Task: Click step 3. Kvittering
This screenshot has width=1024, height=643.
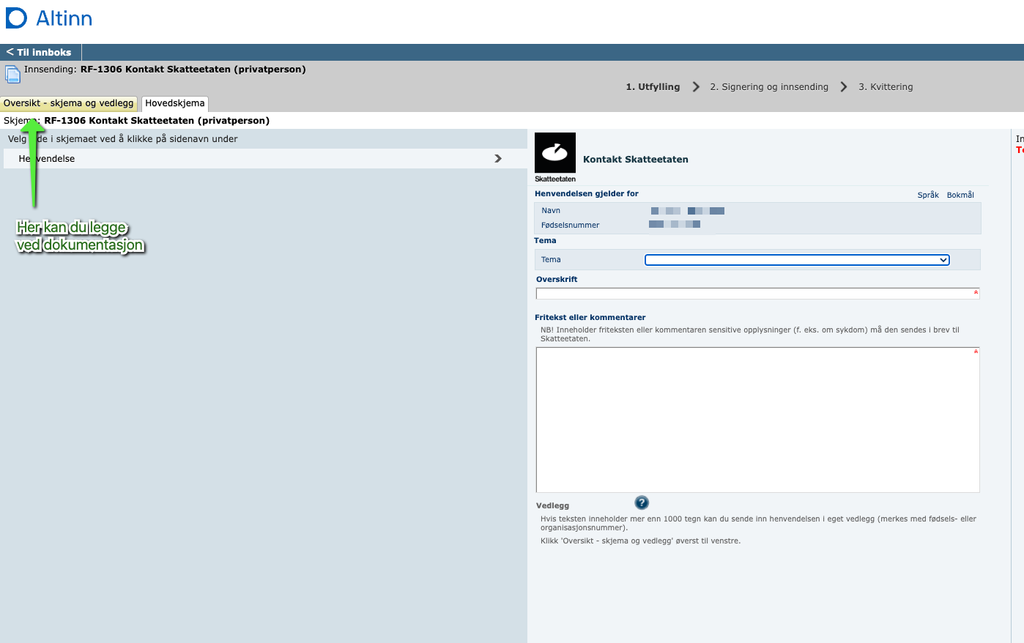Action: pos(885,87)
